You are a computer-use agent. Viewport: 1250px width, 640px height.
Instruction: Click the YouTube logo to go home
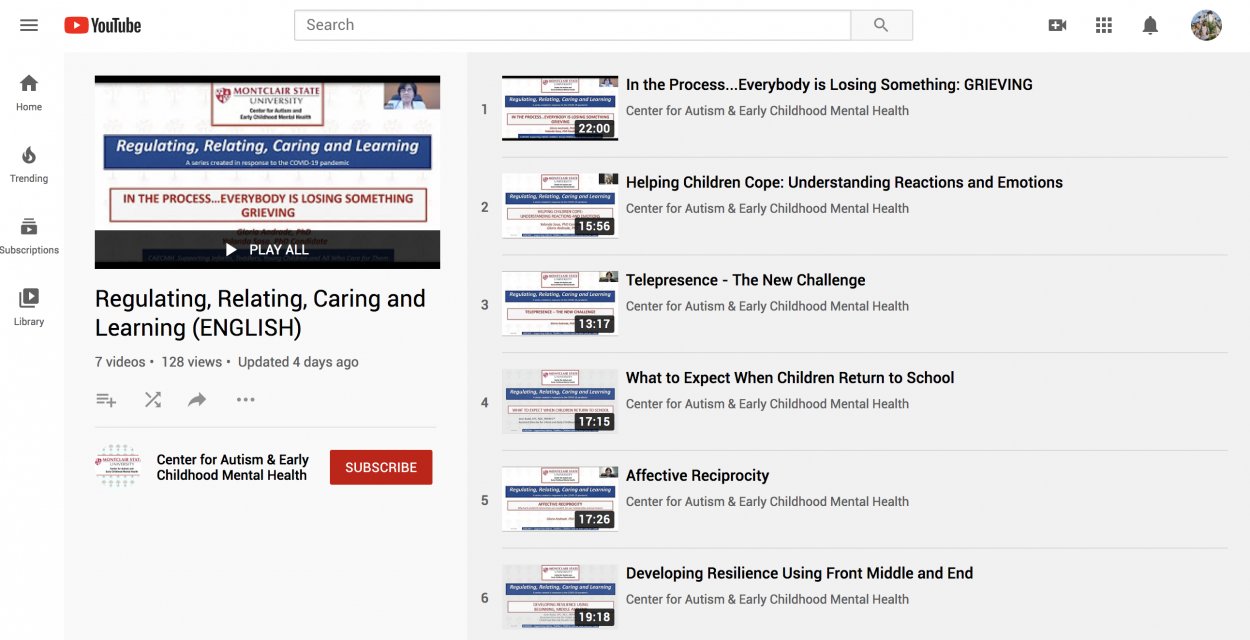pos(102,24)
